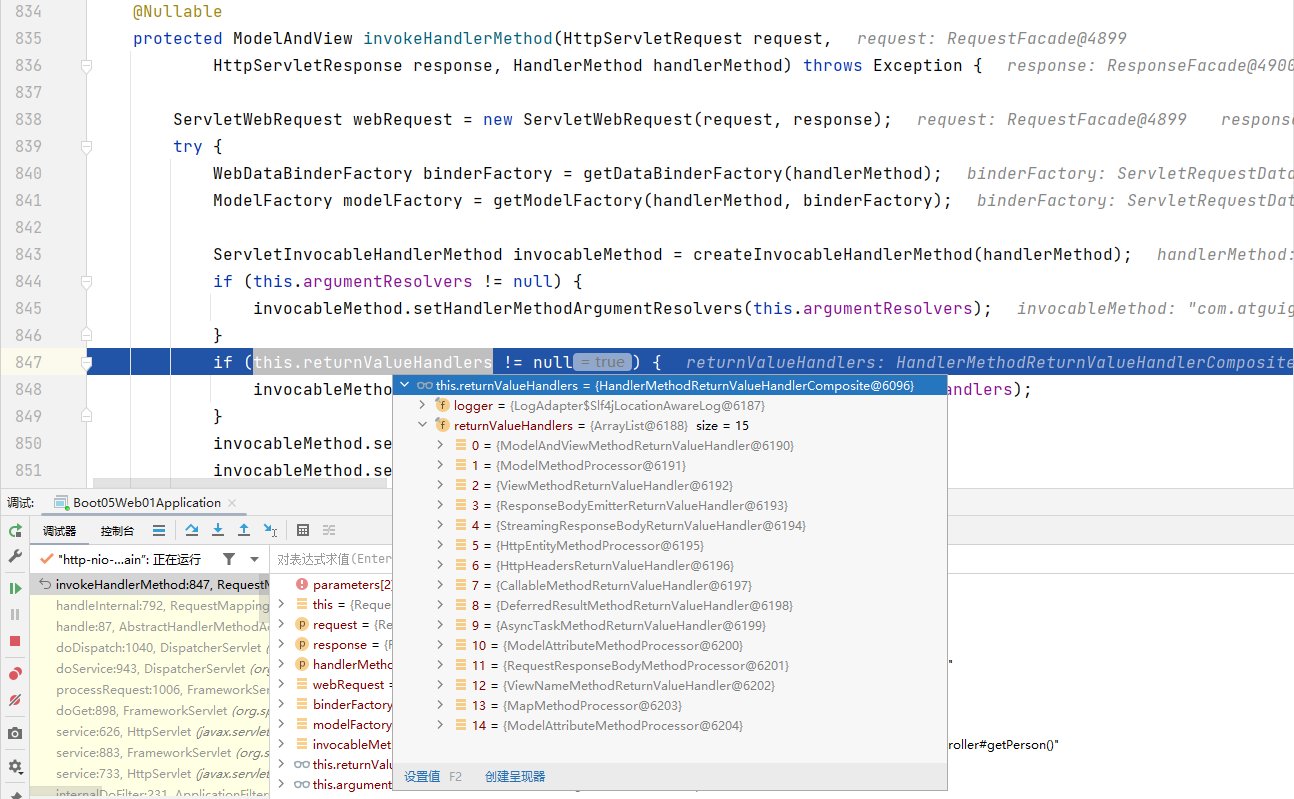This screenshot has width=1294, height=799.
Task: Select doDispatch:1040 DispatcherServlet frame
Action: coord(150,647)
